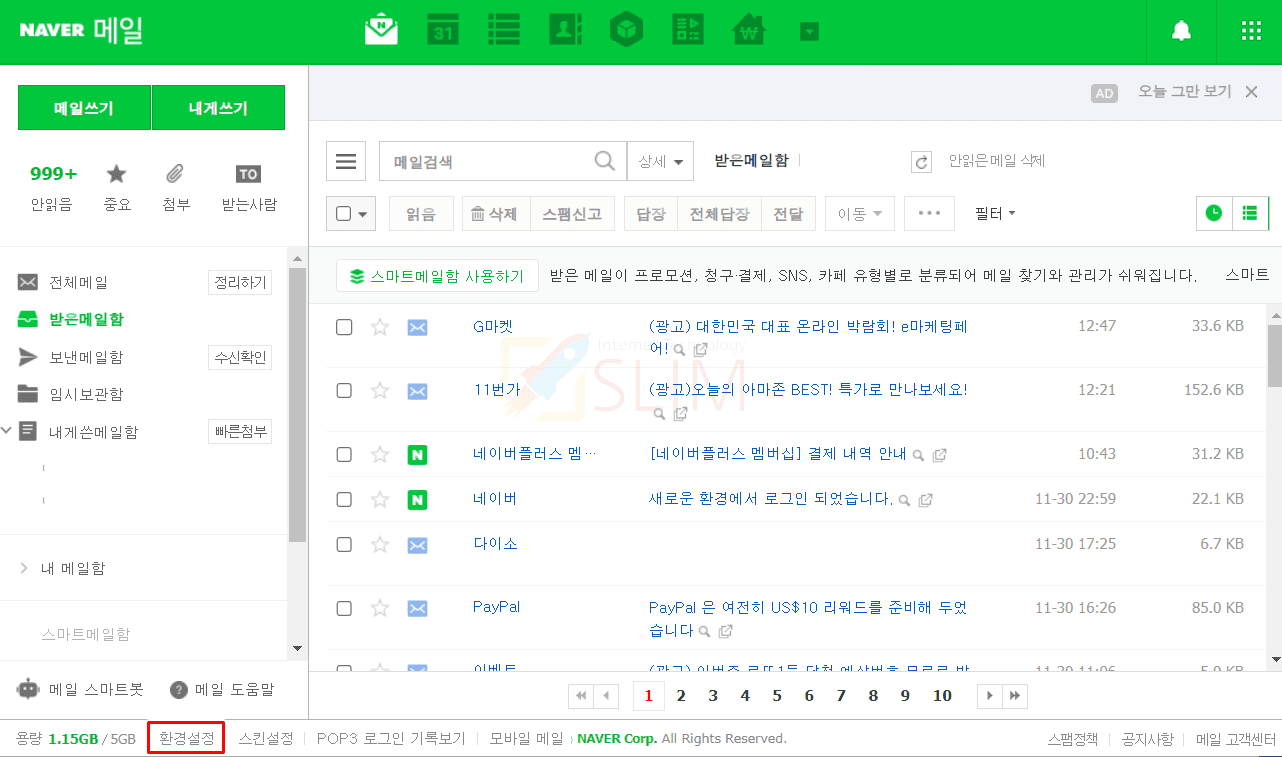Open 보낸메일함 sent folder

[x=86, y=357]
